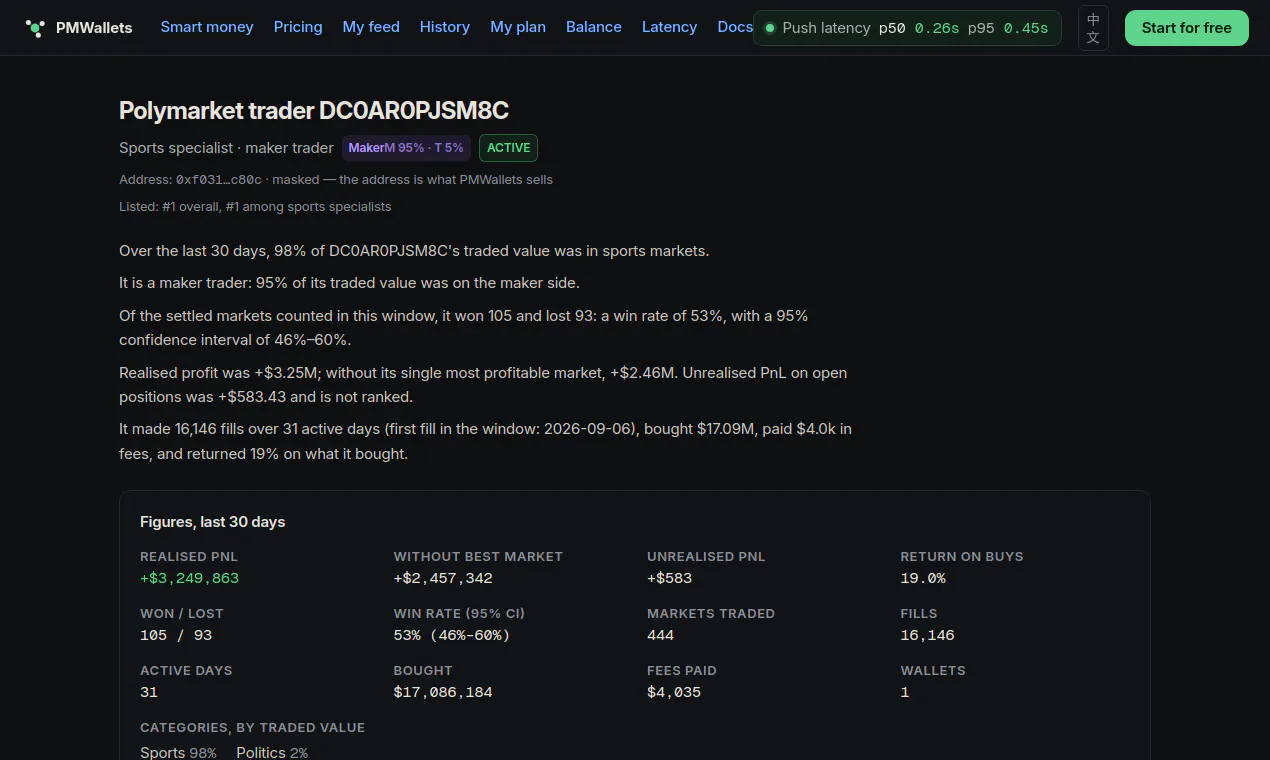
Task: Select History in the navigation bar
Action: tap(445, 27)
